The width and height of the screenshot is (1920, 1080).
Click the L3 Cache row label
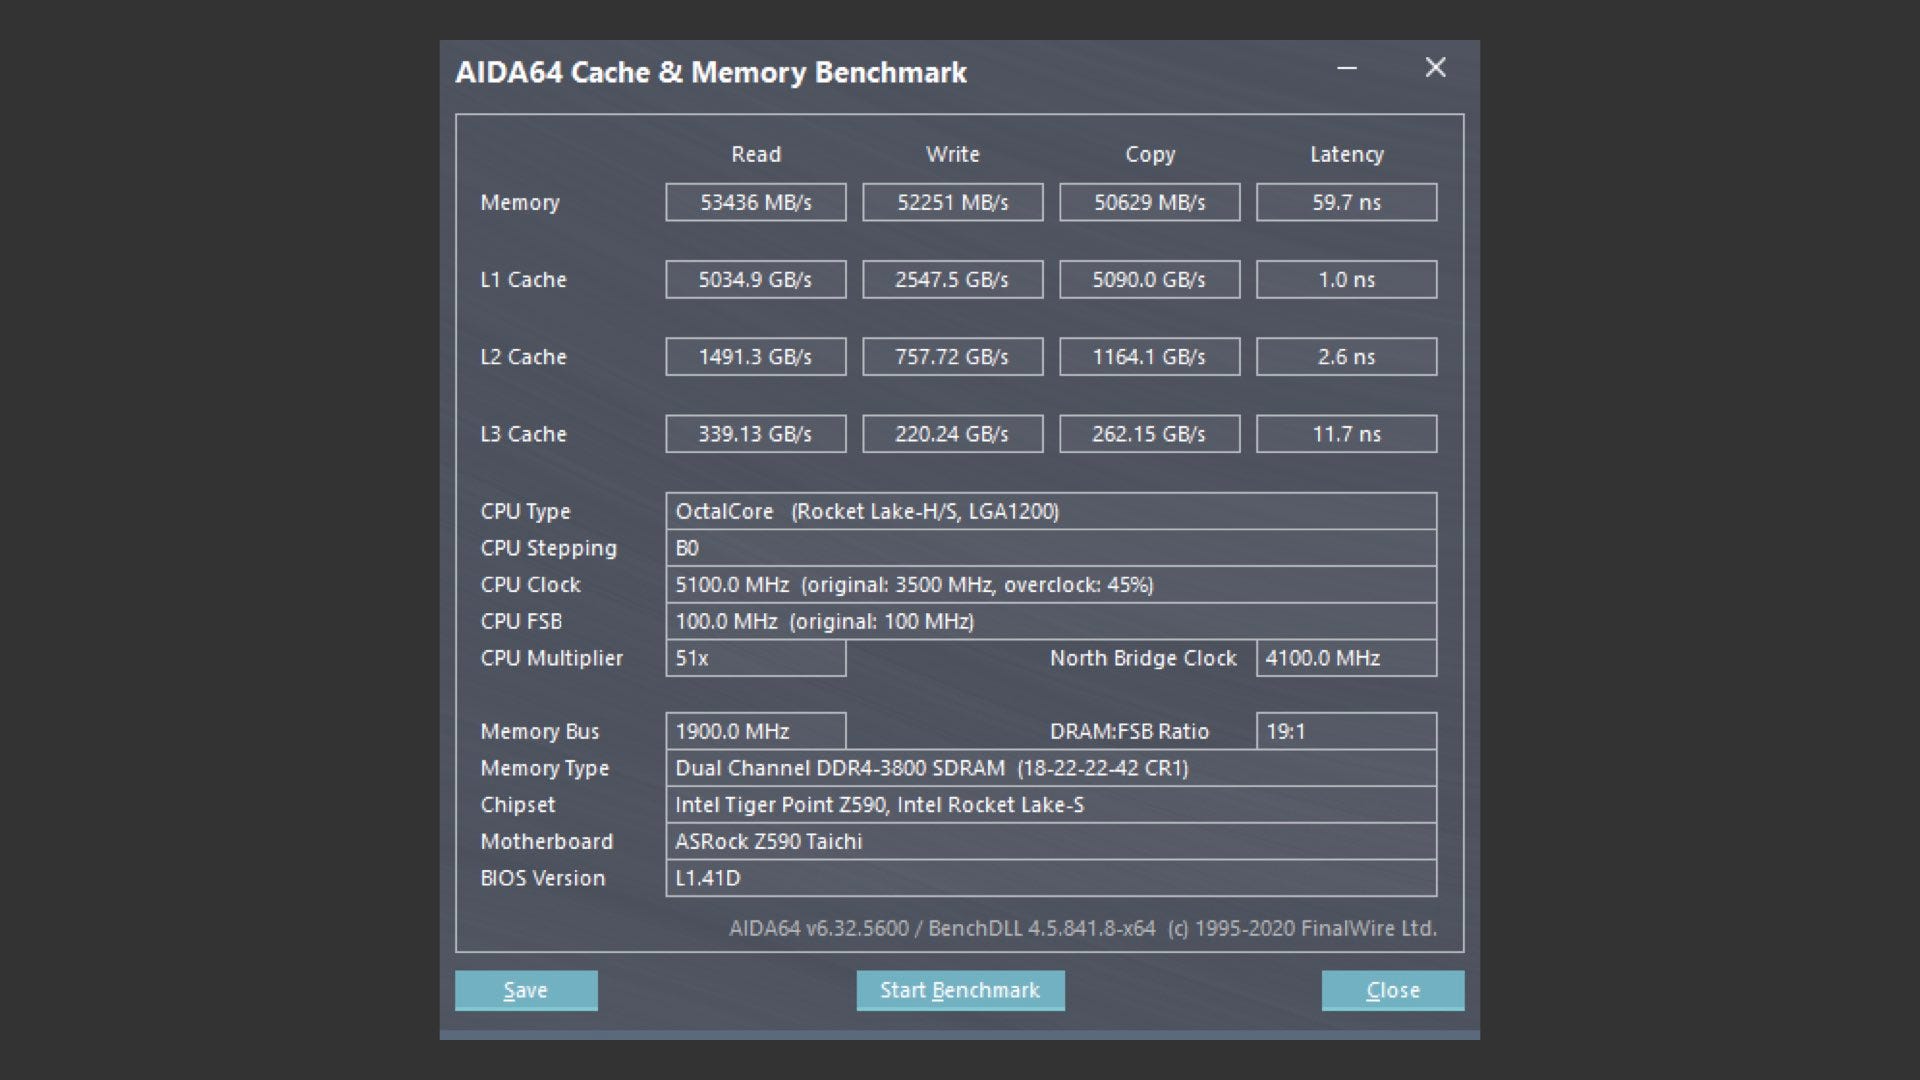pos(523,434)
